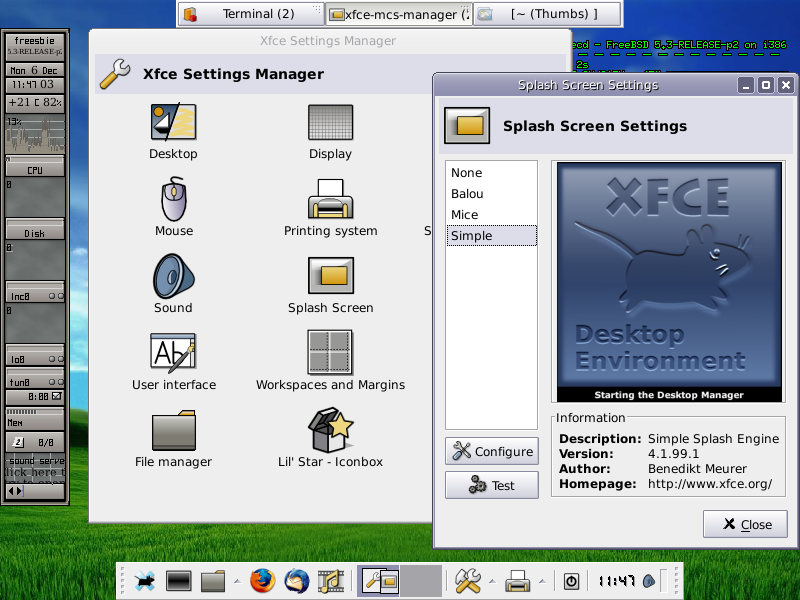
Task: Click the lnc0 network label in GKrellM
Action: click(x=20, y=296)
